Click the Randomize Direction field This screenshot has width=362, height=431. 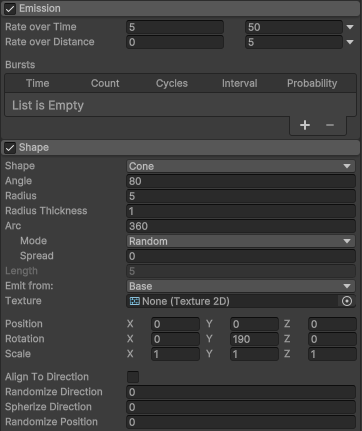click(241, 392)
